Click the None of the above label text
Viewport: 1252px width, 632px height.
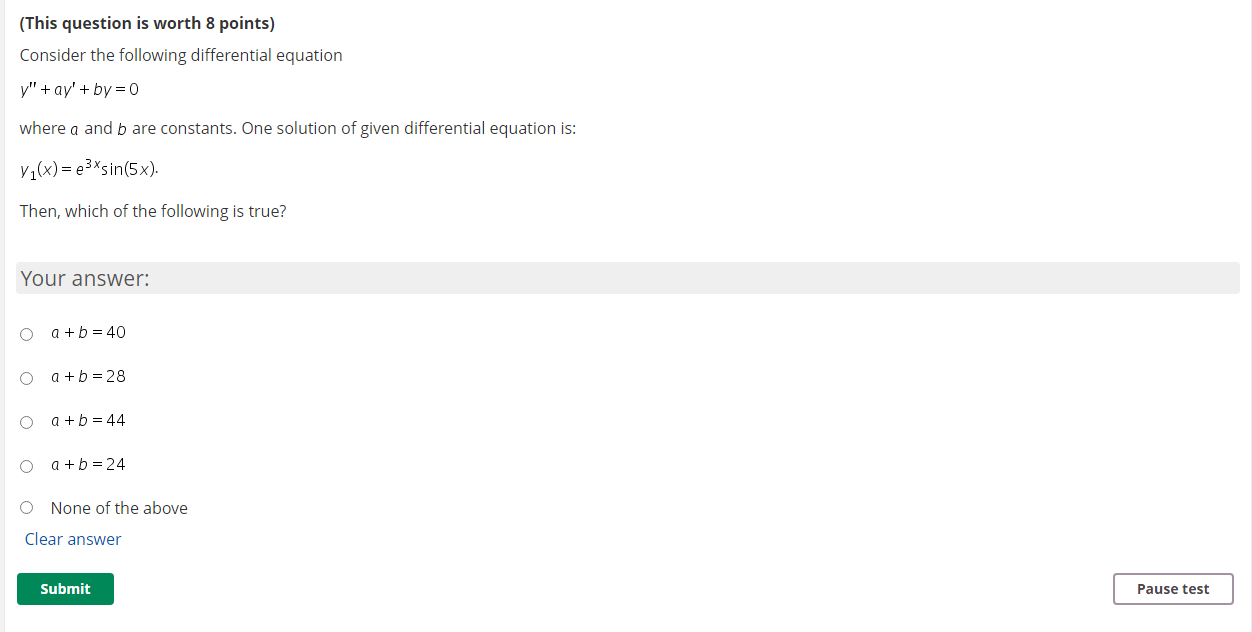(x=118, y=508)
